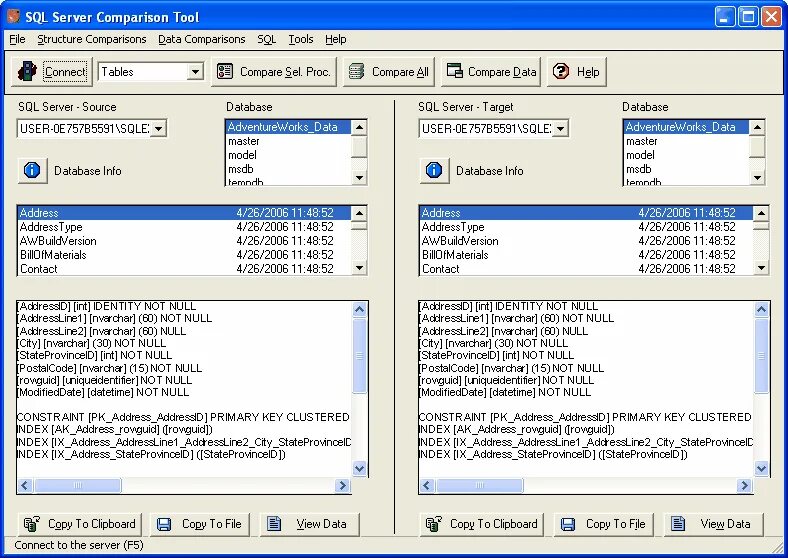788x558 pixels.
Task: Click source Copy To File label
Action: pos(212,524)
